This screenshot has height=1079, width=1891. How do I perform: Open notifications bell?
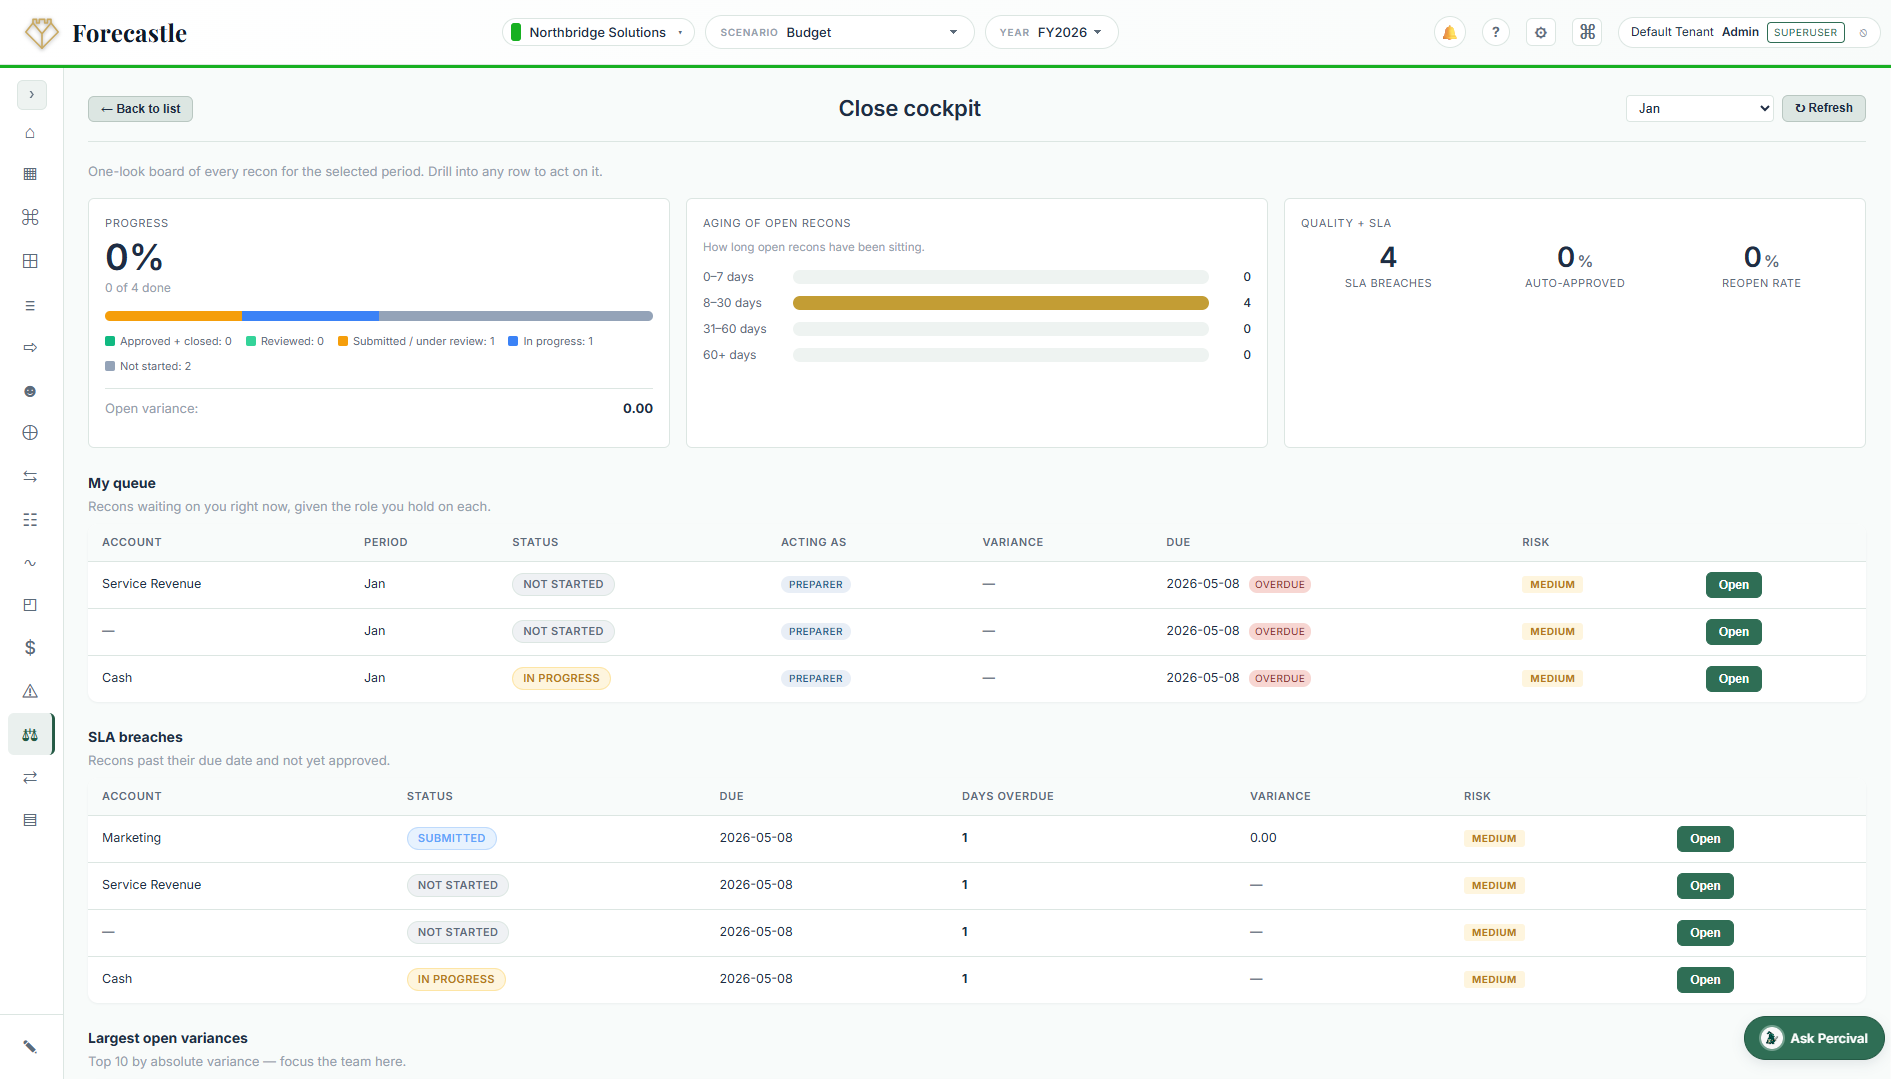1449,32
